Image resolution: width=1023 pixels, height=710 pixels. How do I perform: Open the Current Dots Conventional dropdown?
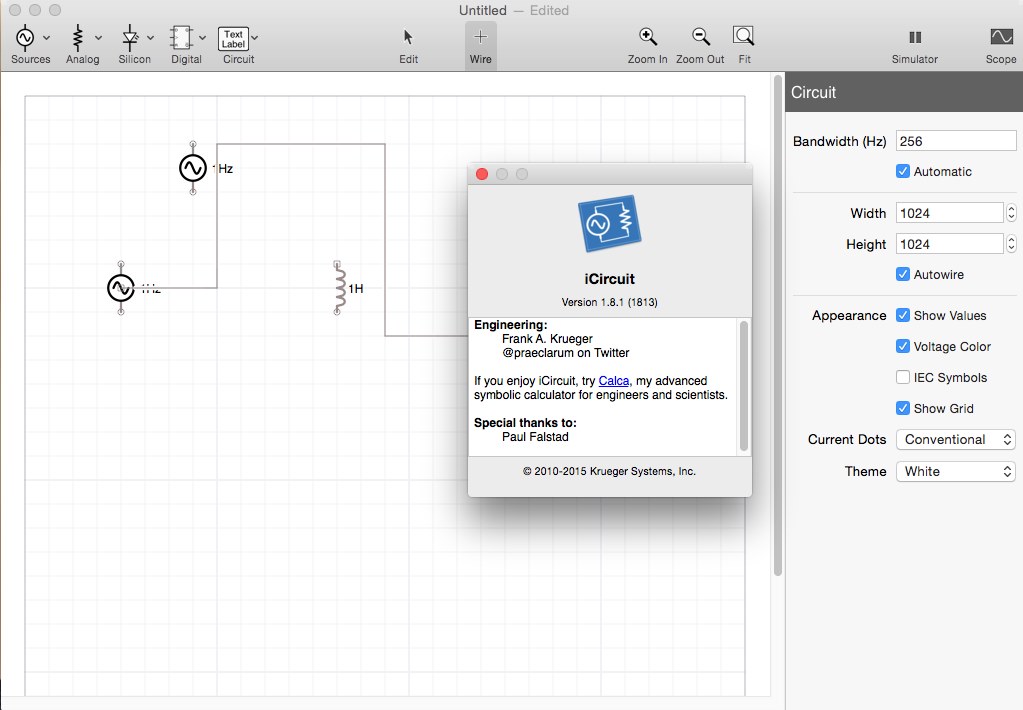click(x=956, y=439)
